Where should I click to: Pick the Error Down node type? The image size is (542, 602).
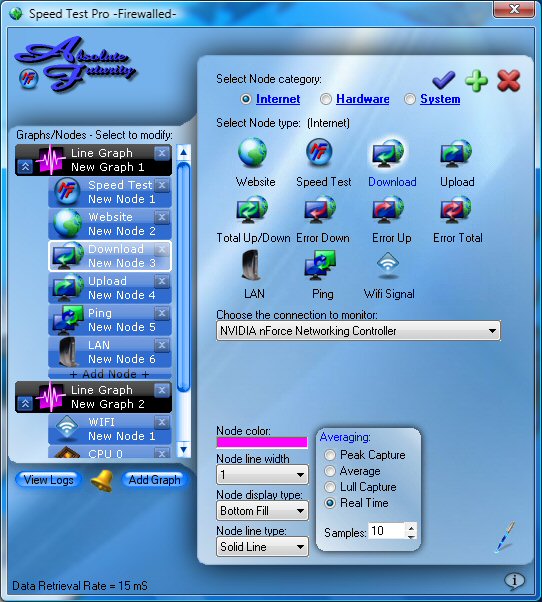320,210
